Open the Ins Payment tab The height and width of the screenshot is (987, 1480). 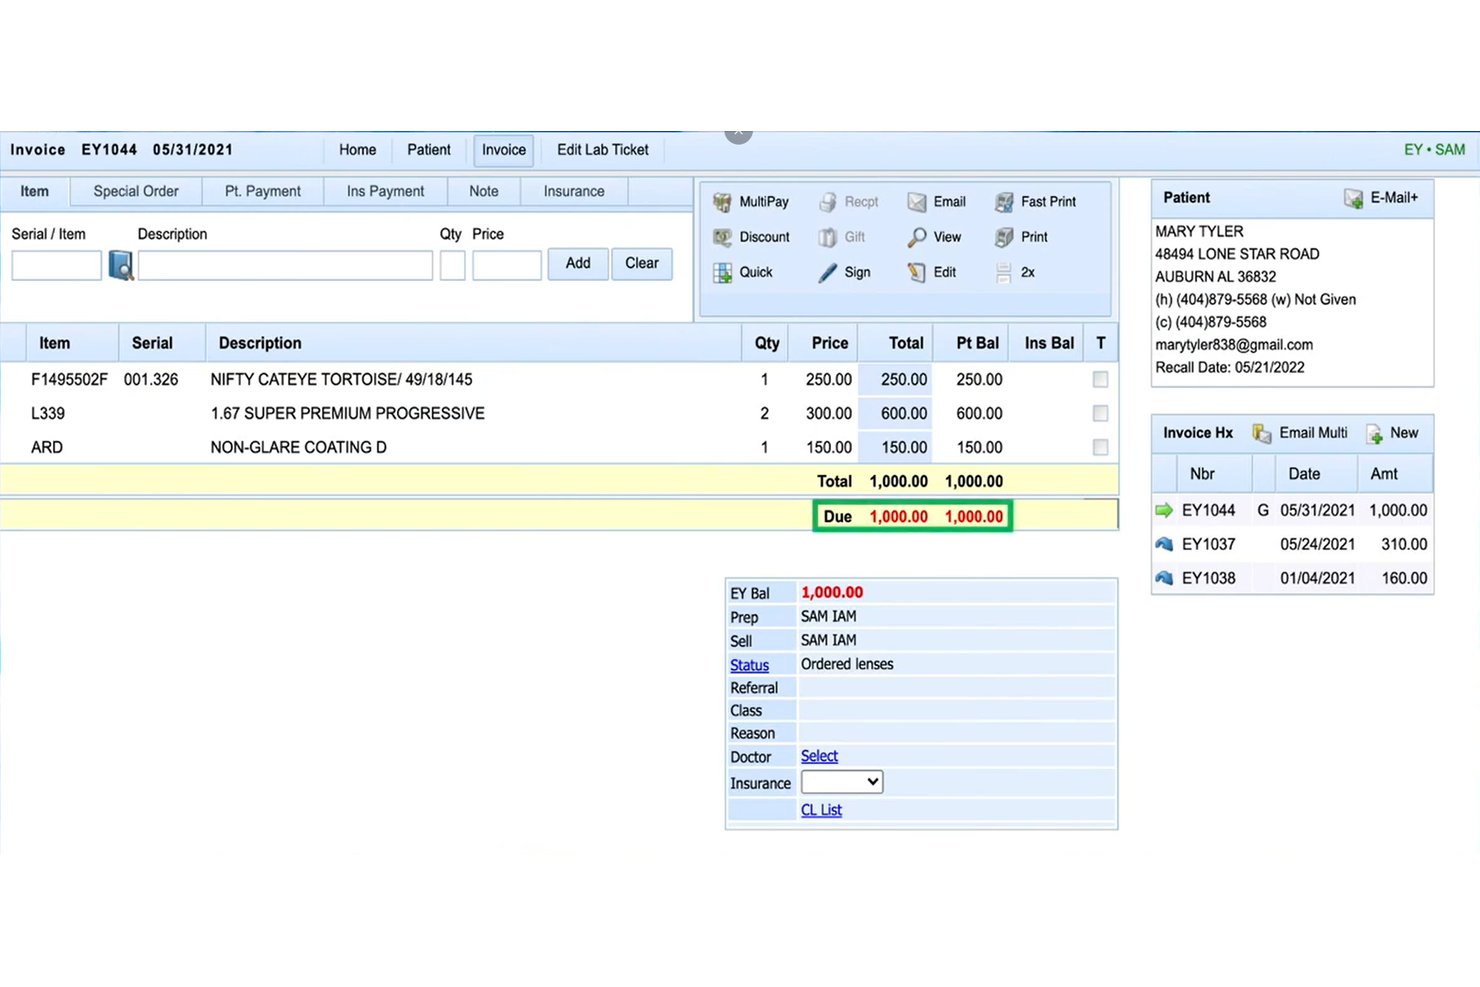[385, 191]
